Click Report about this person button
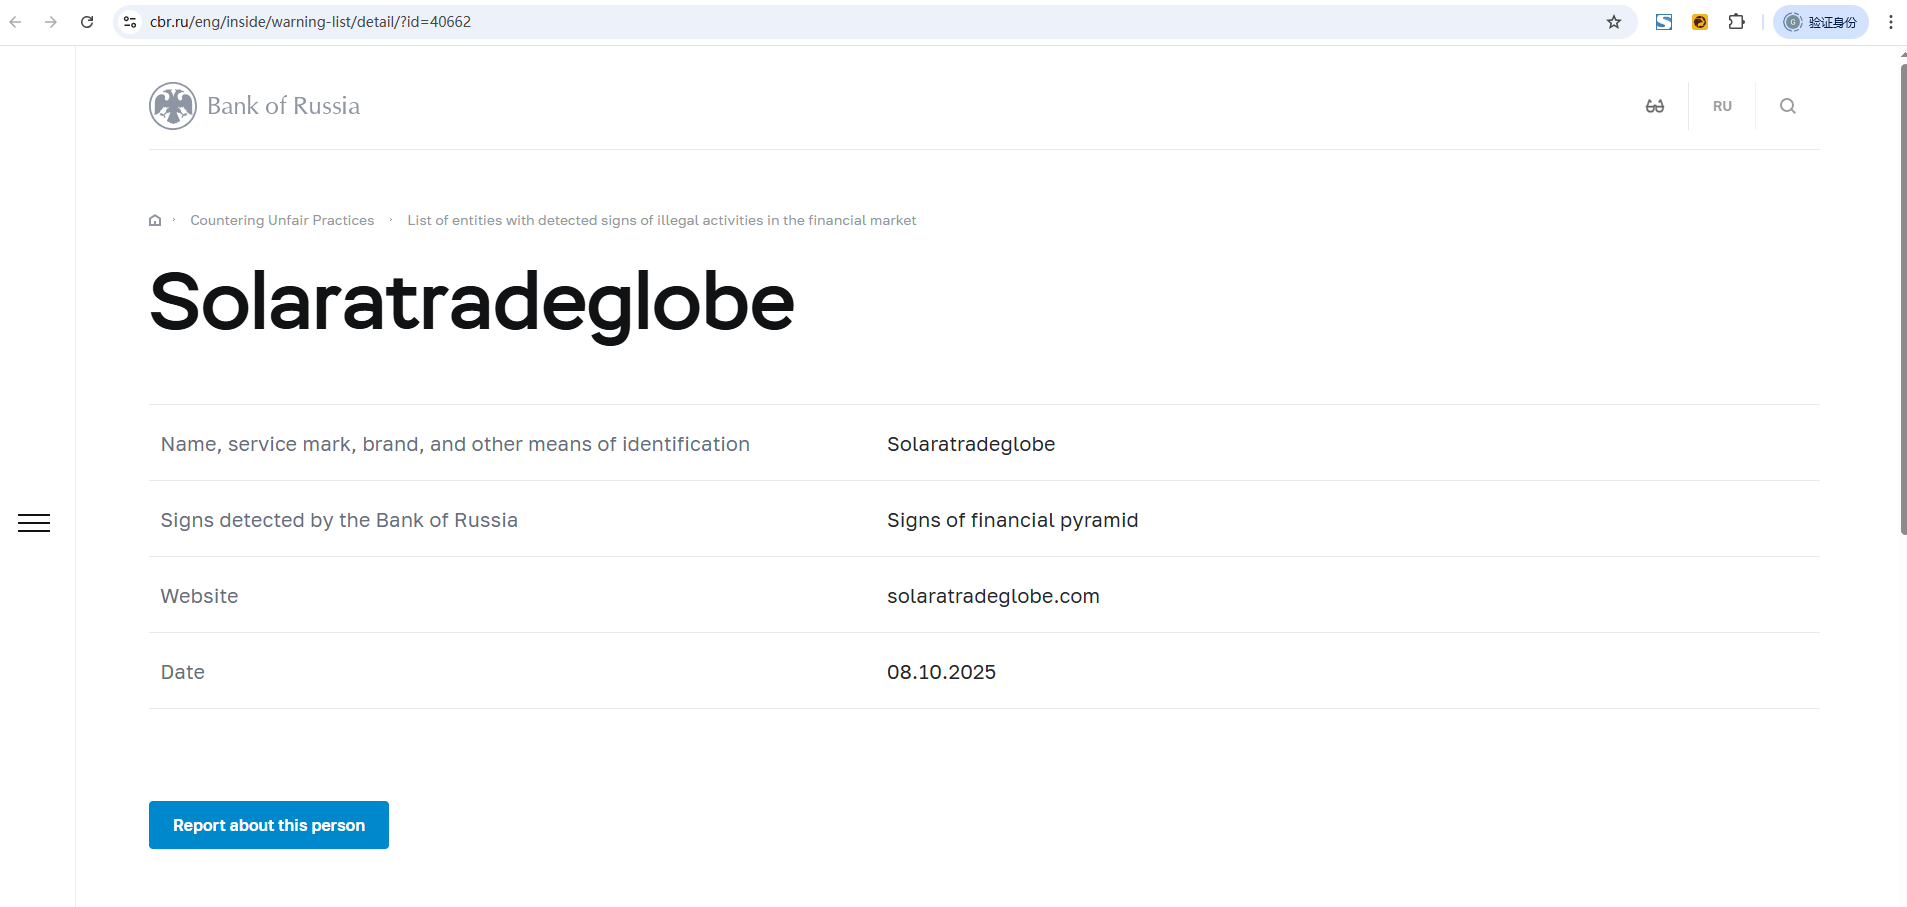The width and height of the screenshot is (1907, 907). tap(268, 825)
